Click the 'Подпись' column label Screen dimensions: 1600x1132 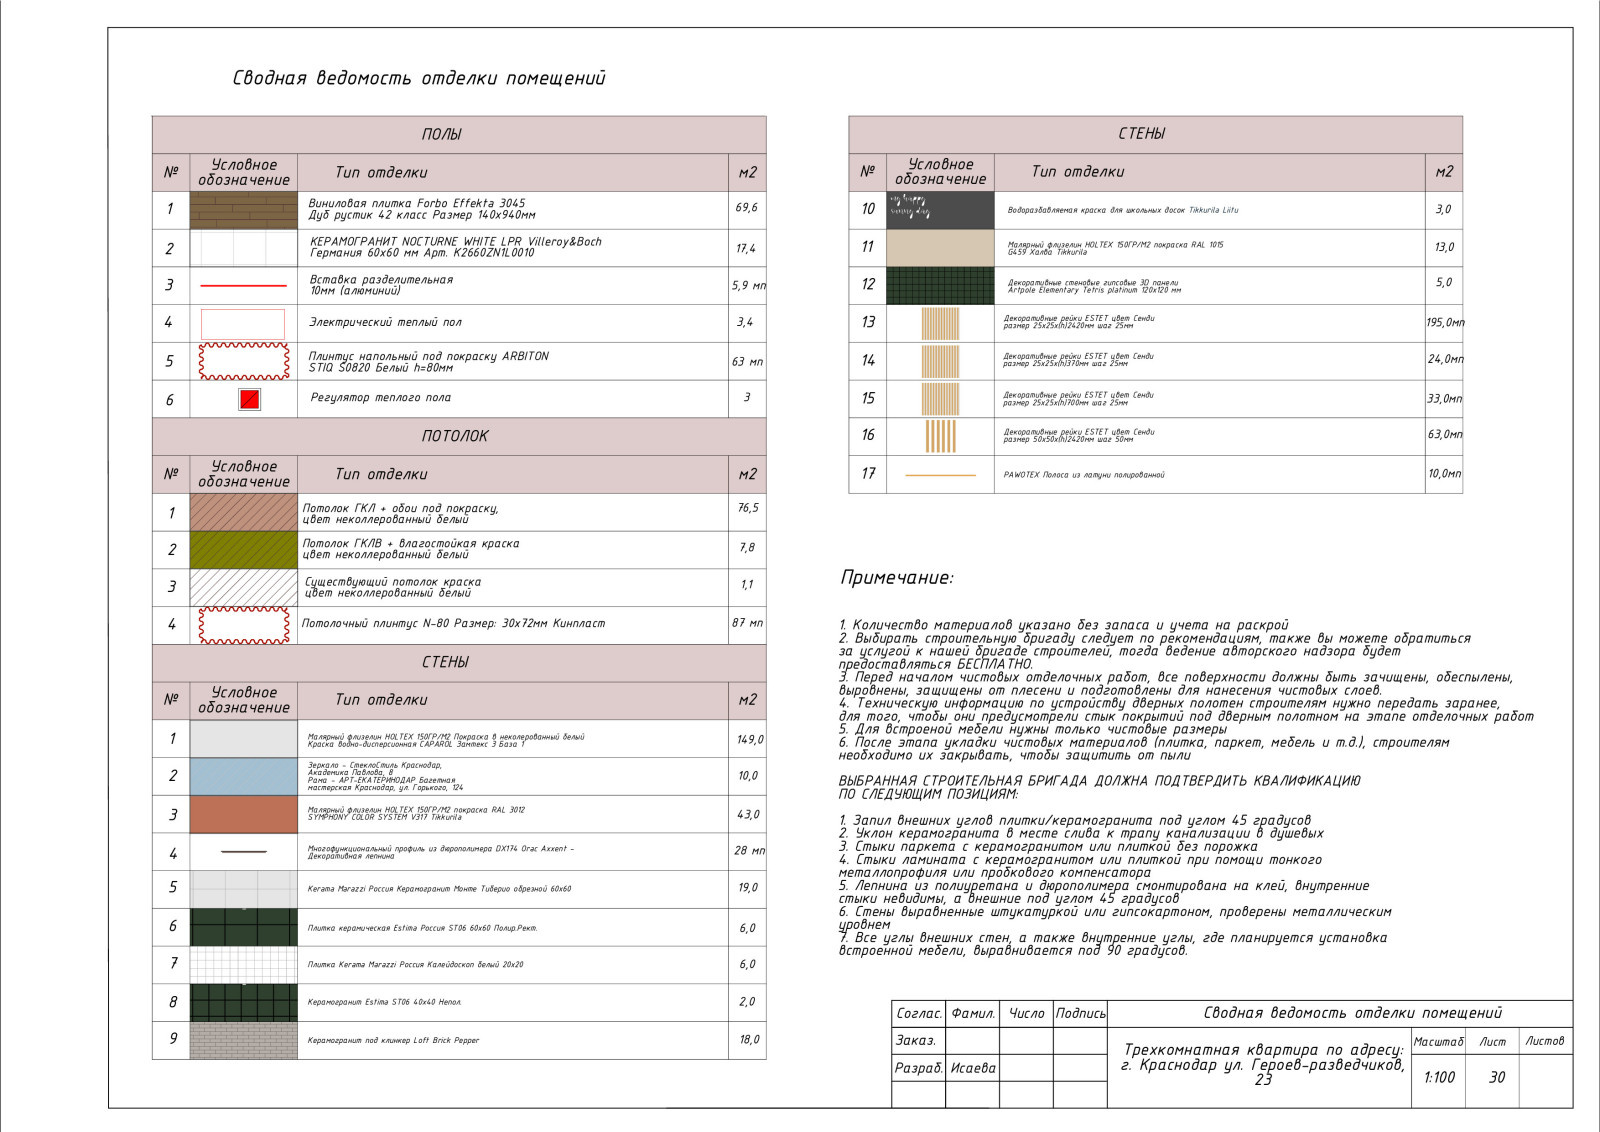tap(1081, 1014)
